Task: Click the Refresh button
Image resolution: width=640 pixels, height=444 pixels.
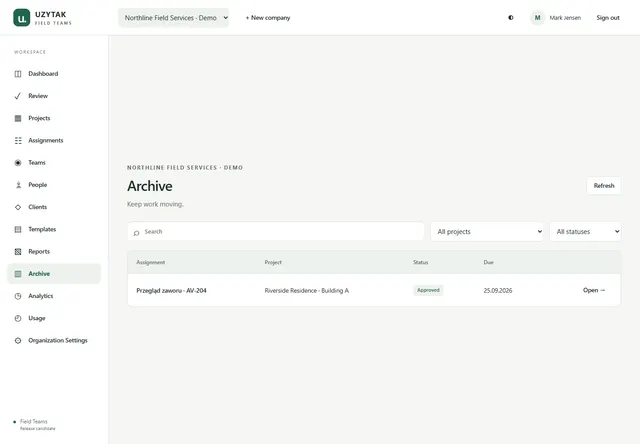Action: 604,186
